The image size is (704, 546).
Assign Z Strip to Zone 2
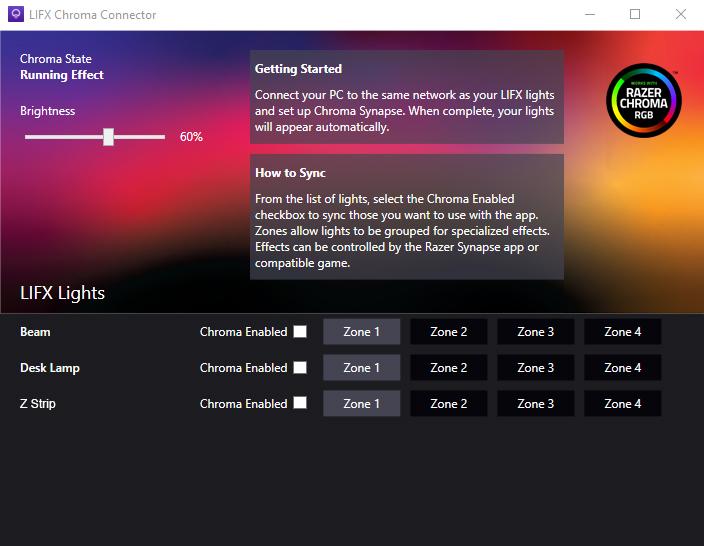point(449,404)
